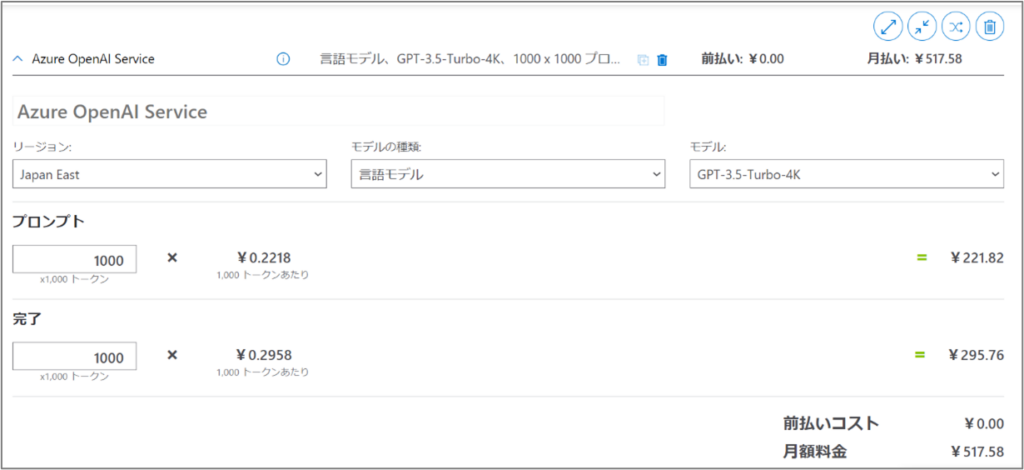Click the blue trash icon in service header
This screenshot has width=1024, height=470.
coord(661,60)
